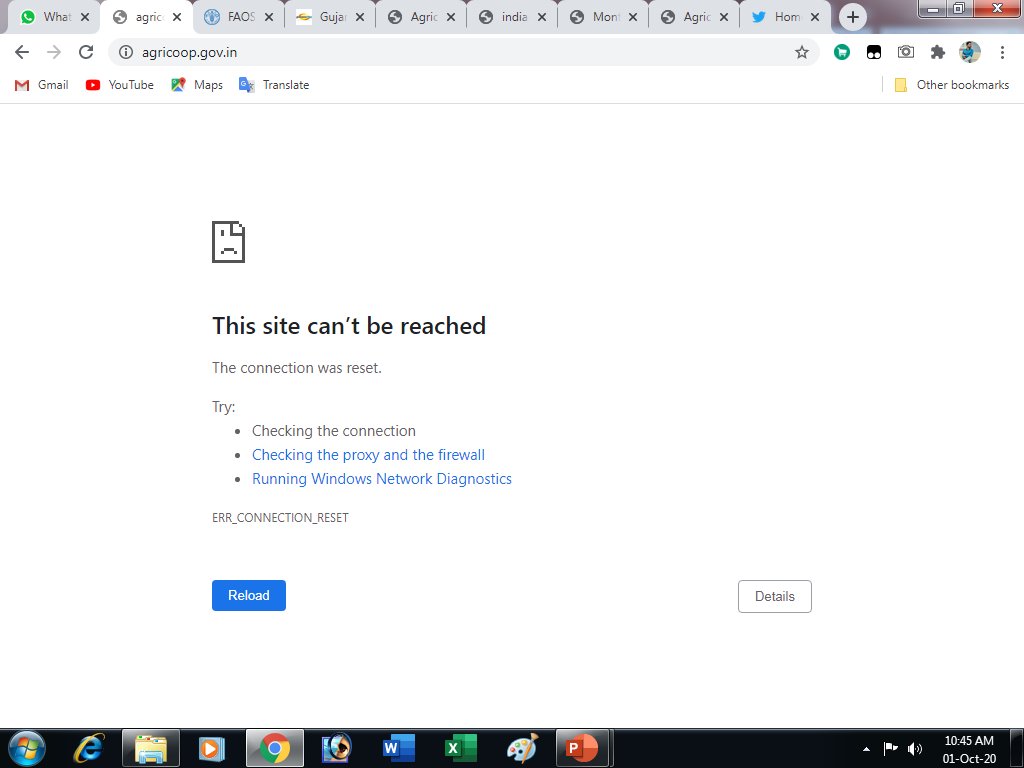Launch Internet Explorer from taskbar
The image size is (1024, 768).
89,748
